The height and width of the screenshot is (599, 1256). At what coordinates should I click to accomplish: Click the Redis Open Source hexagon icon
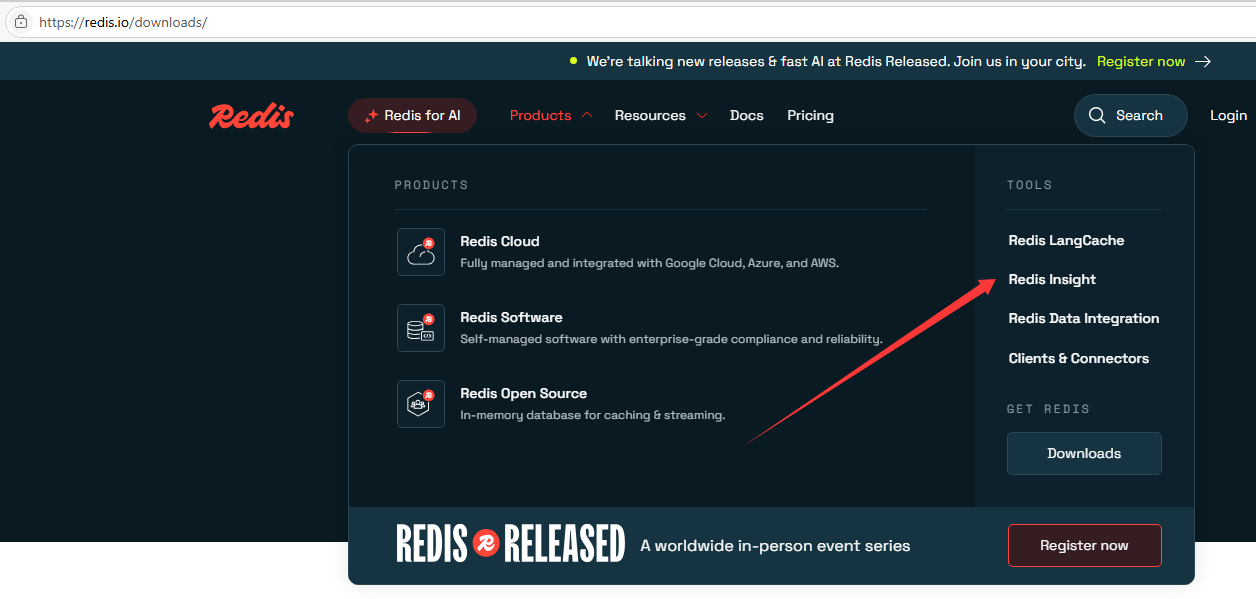421,403
